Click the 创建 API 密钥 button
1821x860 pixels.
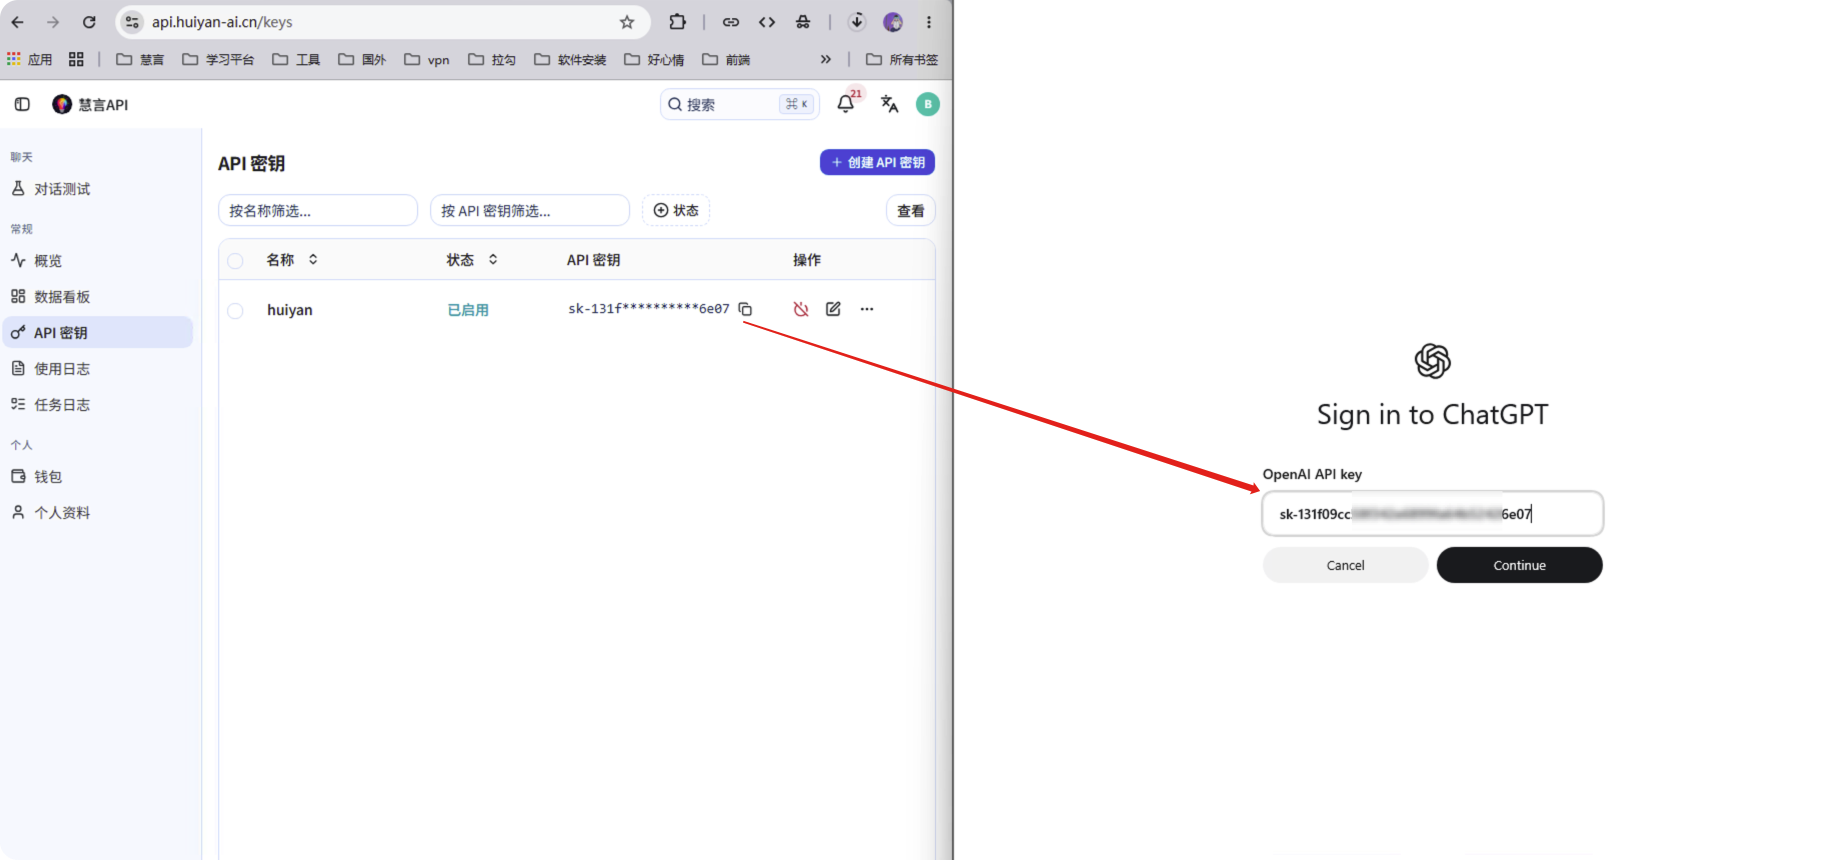[878, 162]
